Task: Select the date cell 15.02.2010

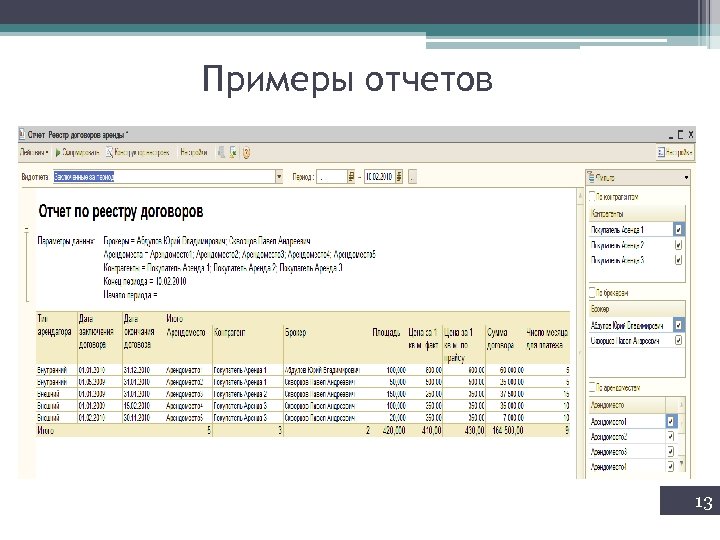Action: click(136, 406)
